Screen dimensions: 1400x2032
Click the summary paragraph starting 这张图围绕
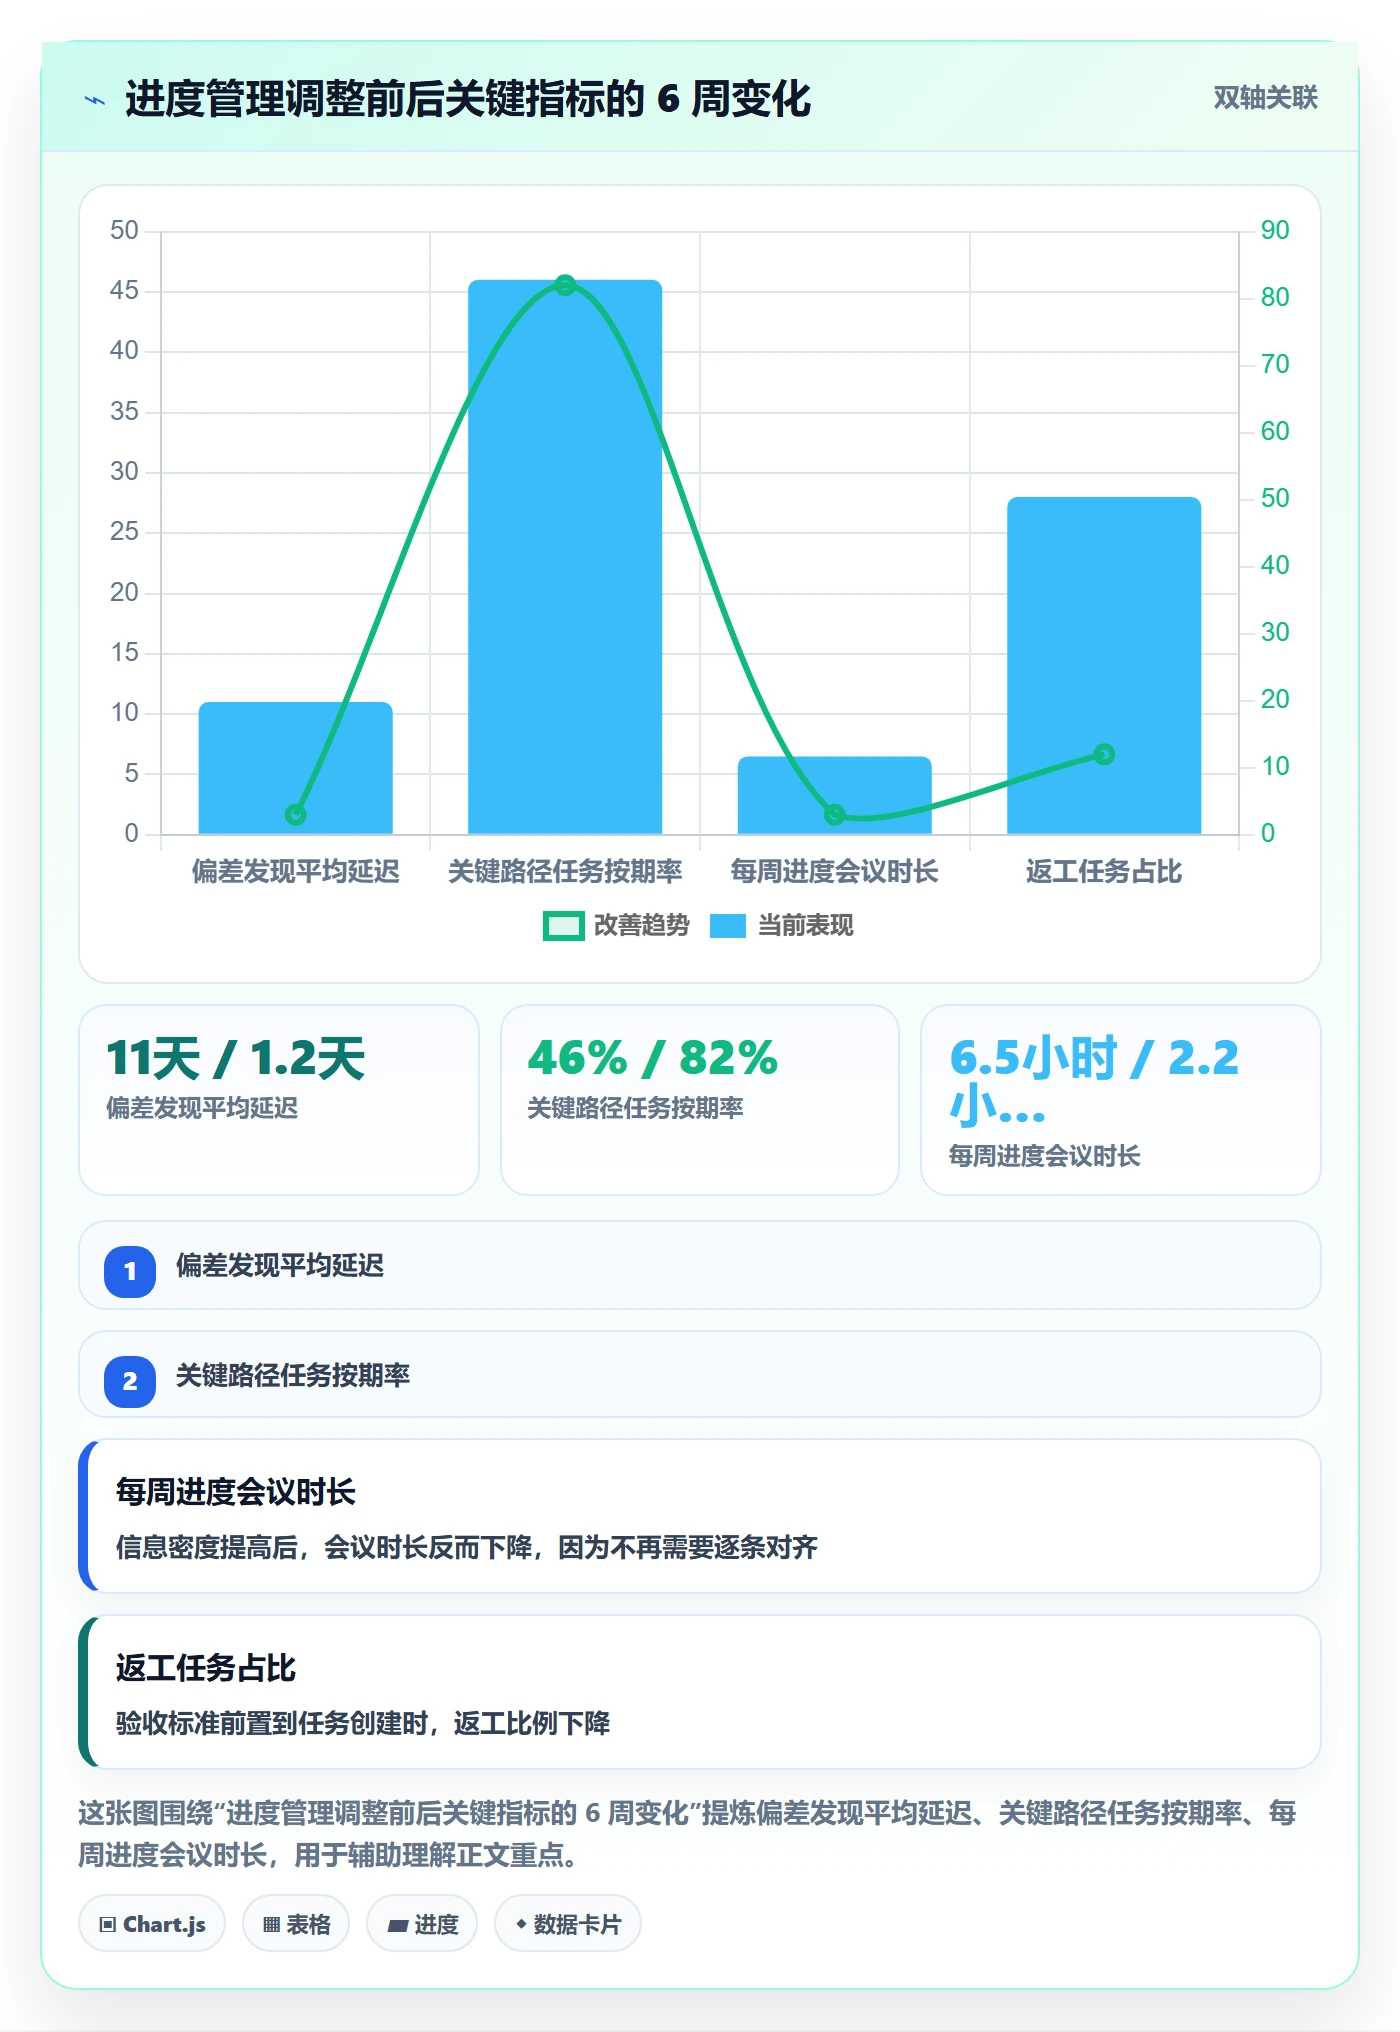pyautogui.click(x=688, y=1834)
